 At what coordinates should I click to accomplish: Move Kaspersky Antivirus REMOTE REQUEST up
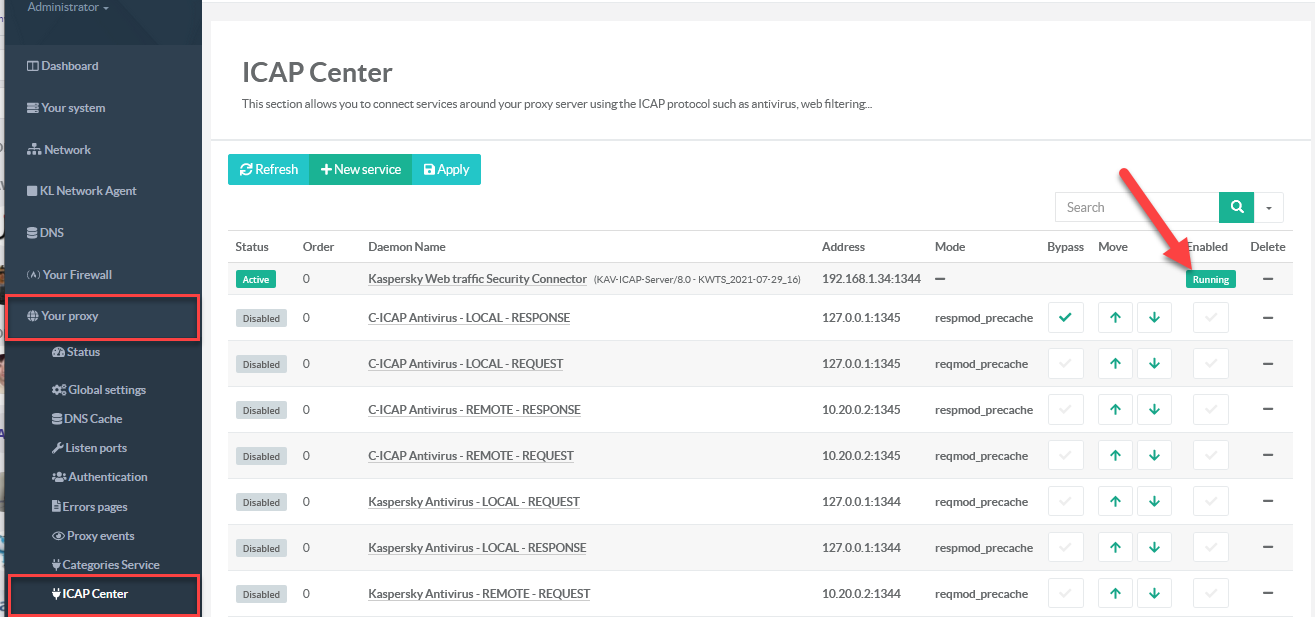tap(1115, 594)
